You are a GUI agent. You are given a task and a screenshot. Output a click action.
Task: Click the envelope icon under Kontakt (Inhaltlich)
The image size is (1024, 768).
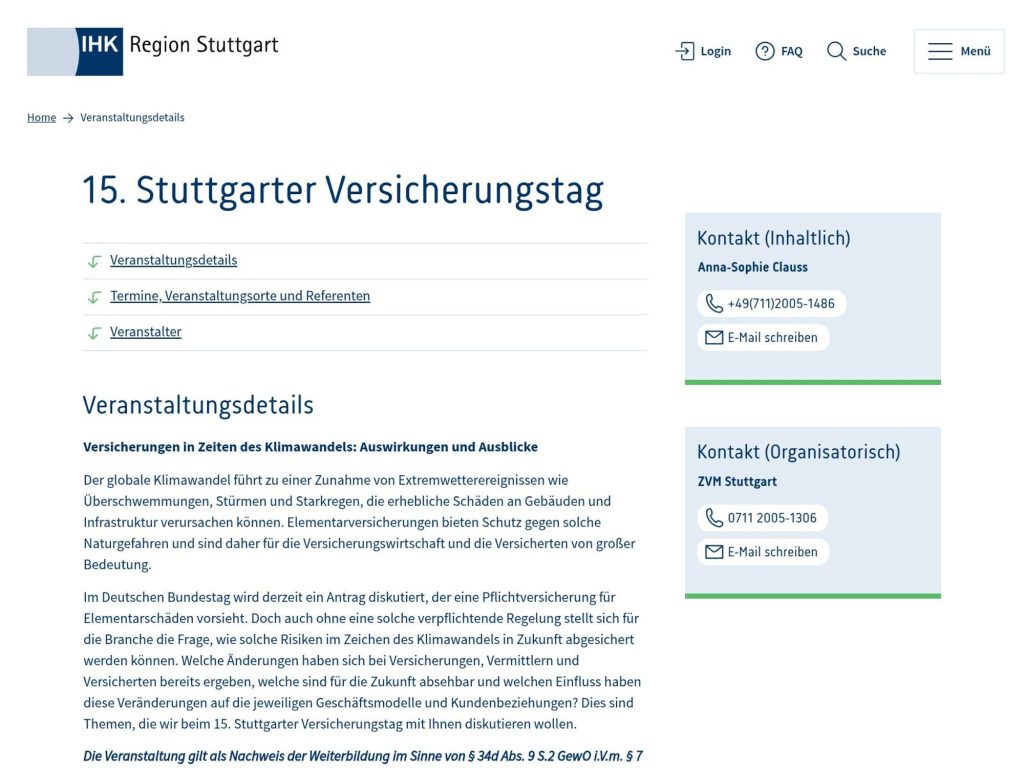[x=713, y=337]
